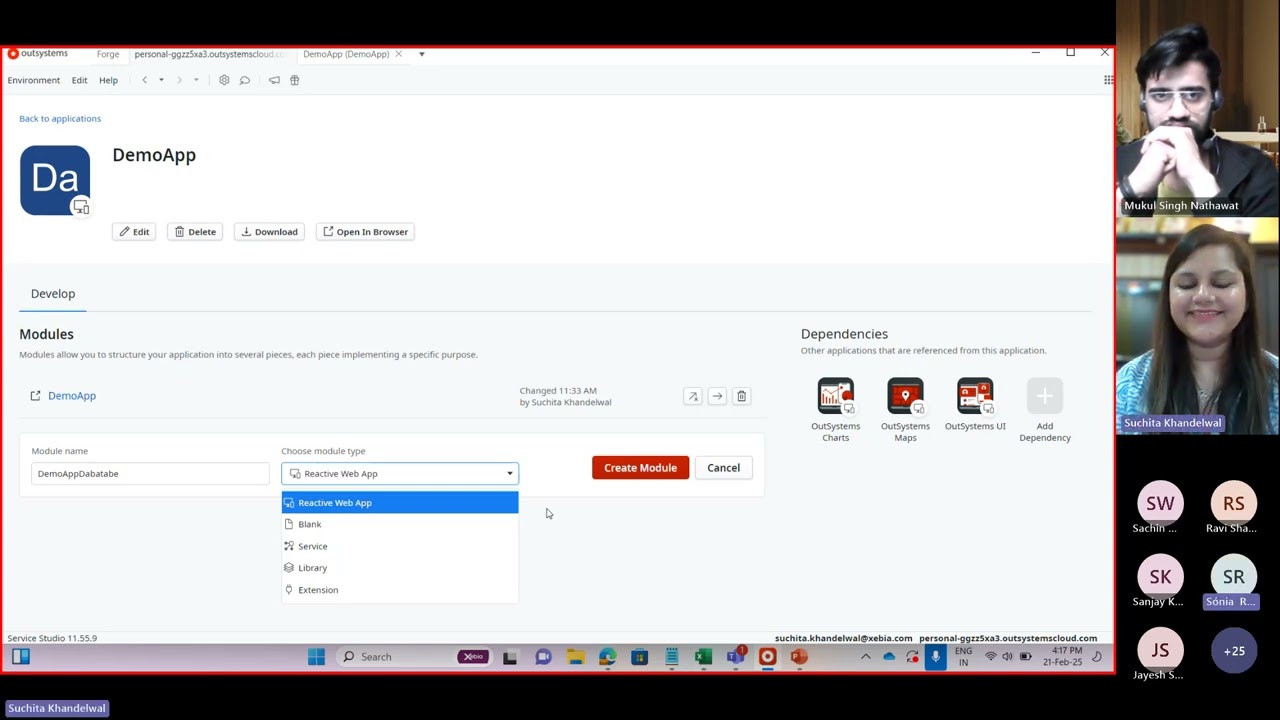The image size is (1280, 720).
Task: Click the delete module trash icon
Action: coord(741,396)
